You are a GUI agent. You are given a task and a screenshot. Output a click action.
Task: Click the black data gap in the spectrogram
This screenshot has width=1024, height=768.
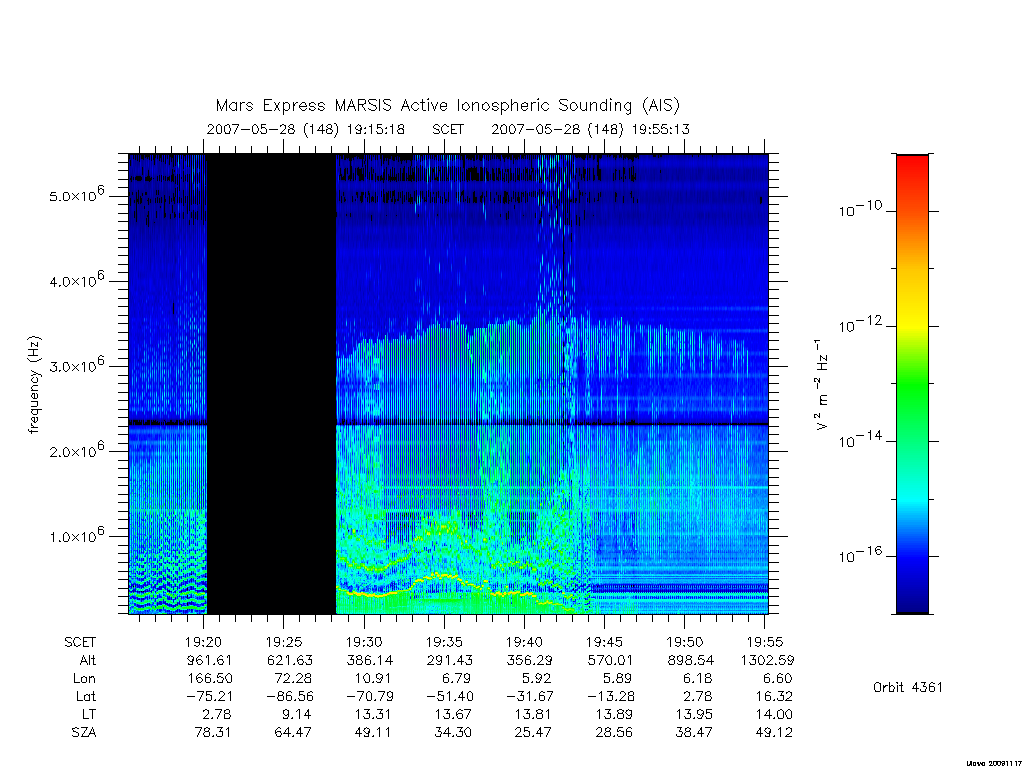click(272, 384)
